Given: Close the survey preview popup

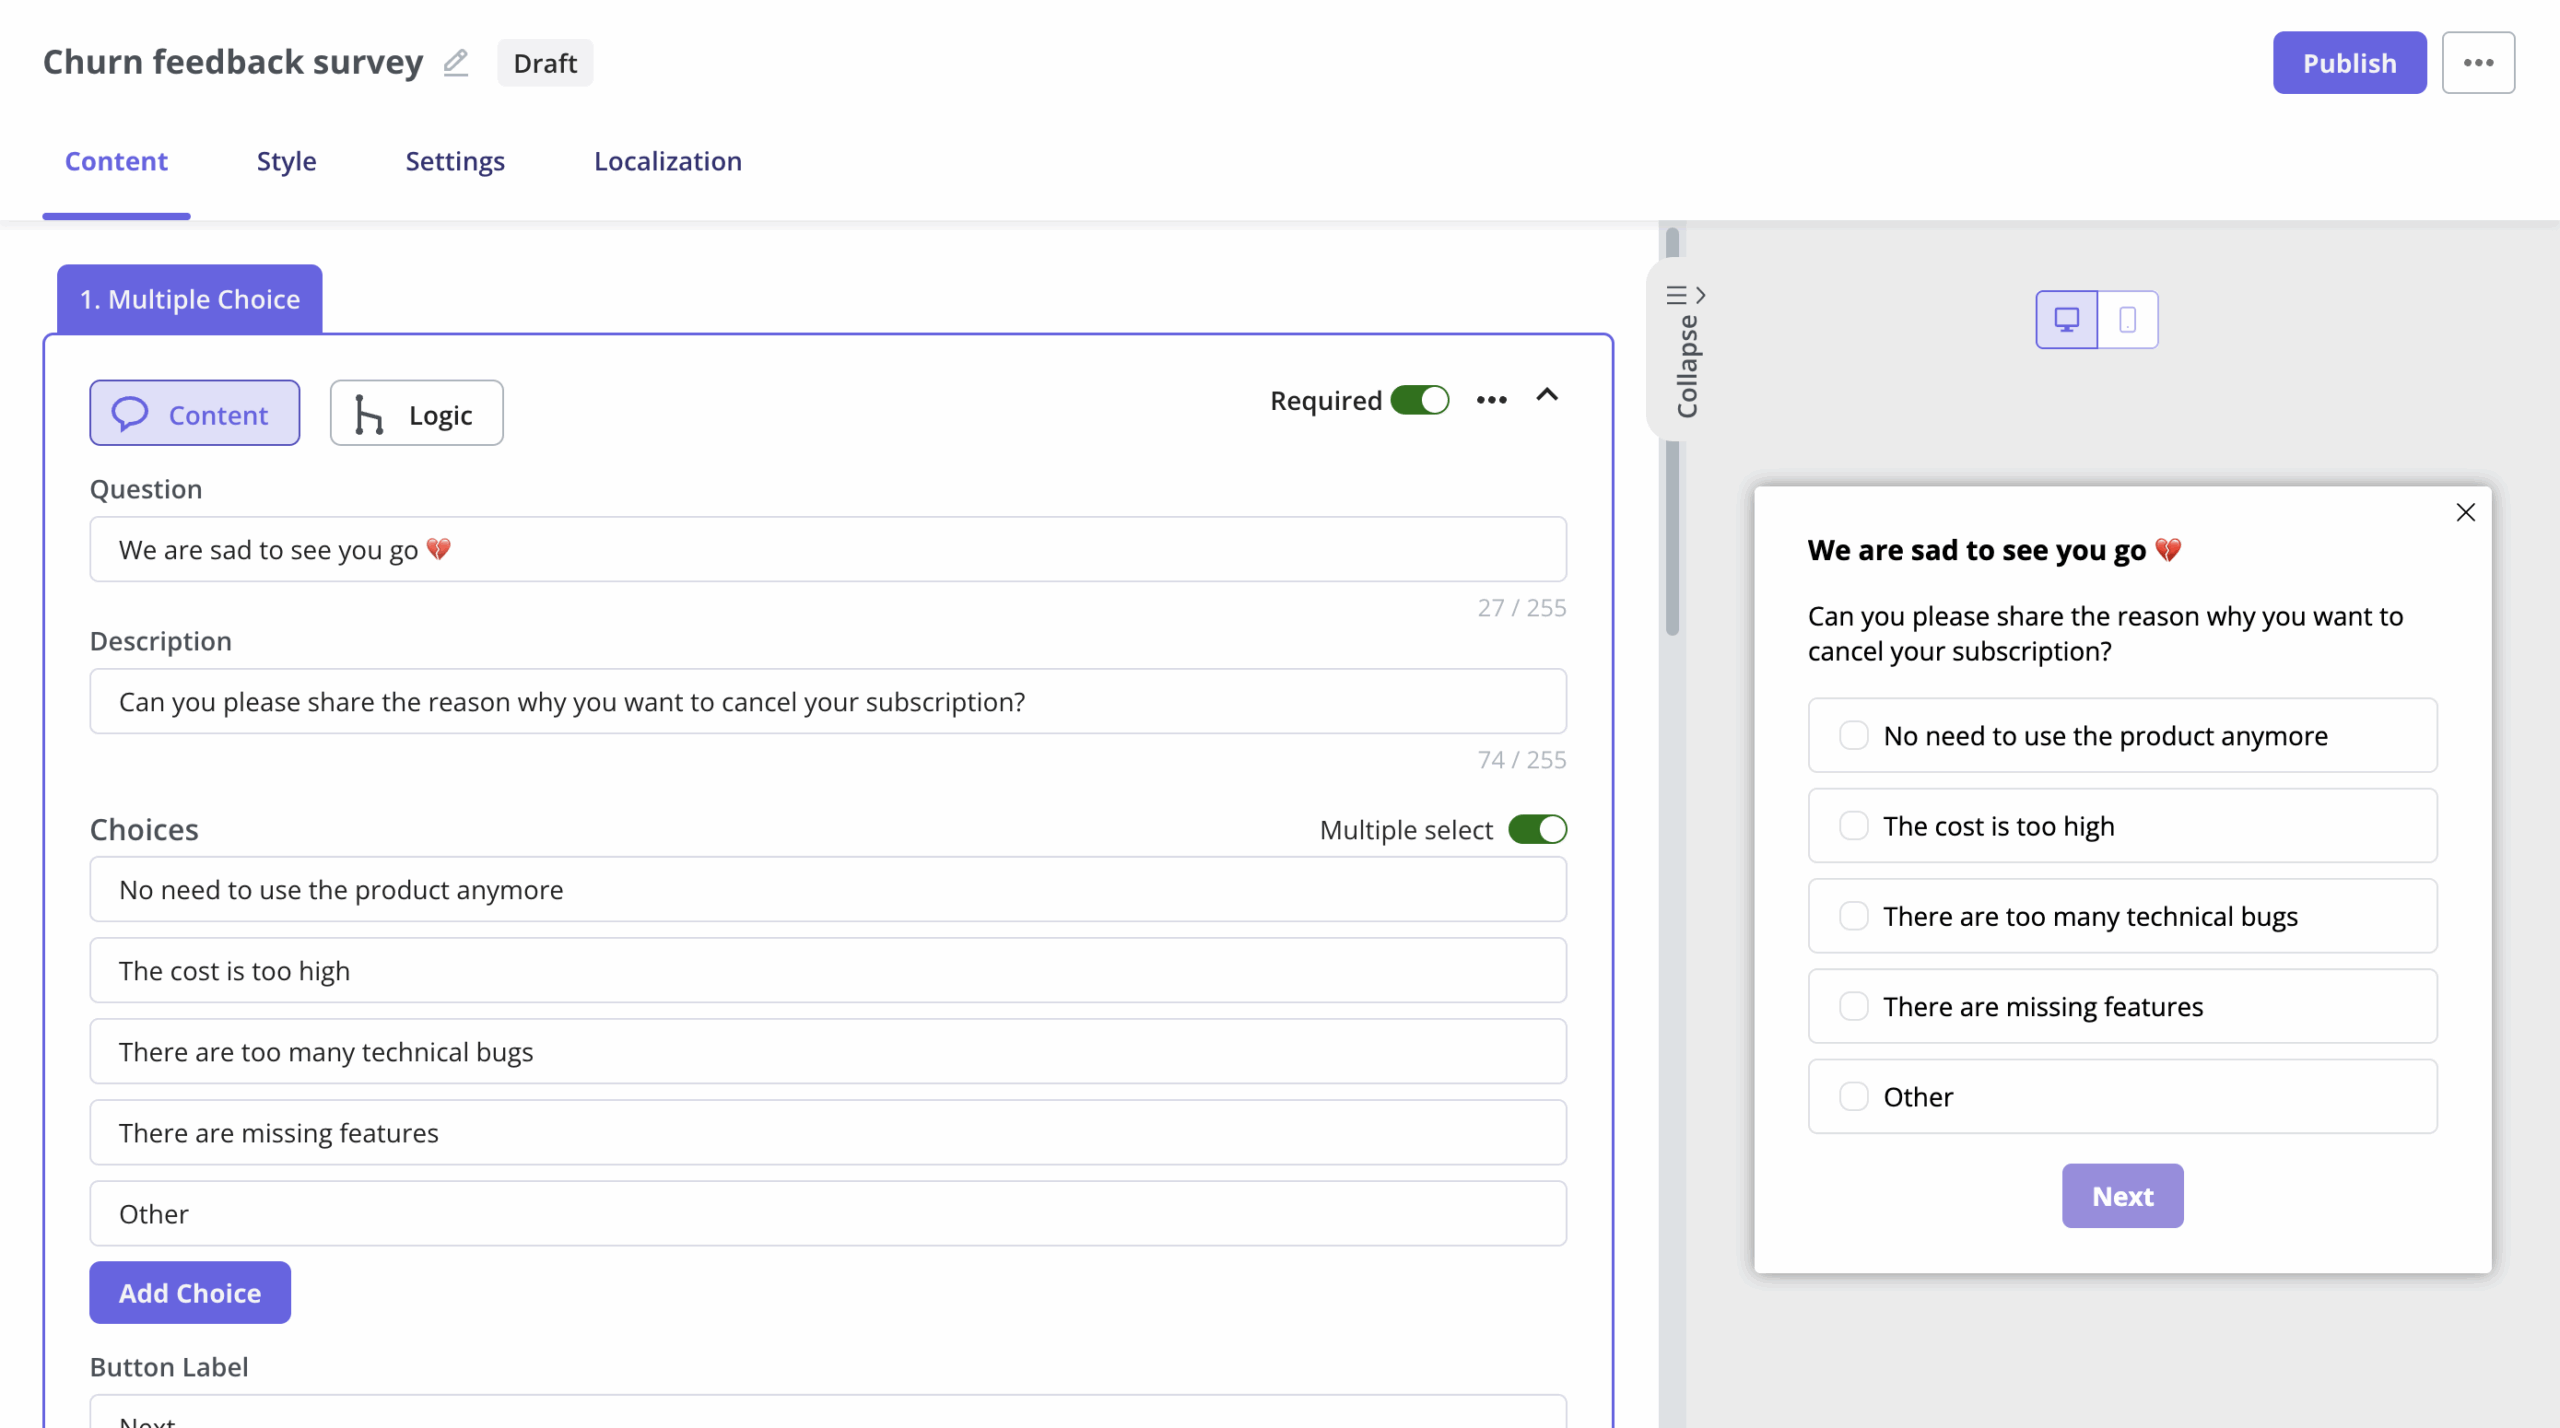Looking at the screenshot, I should [2466, 512].
